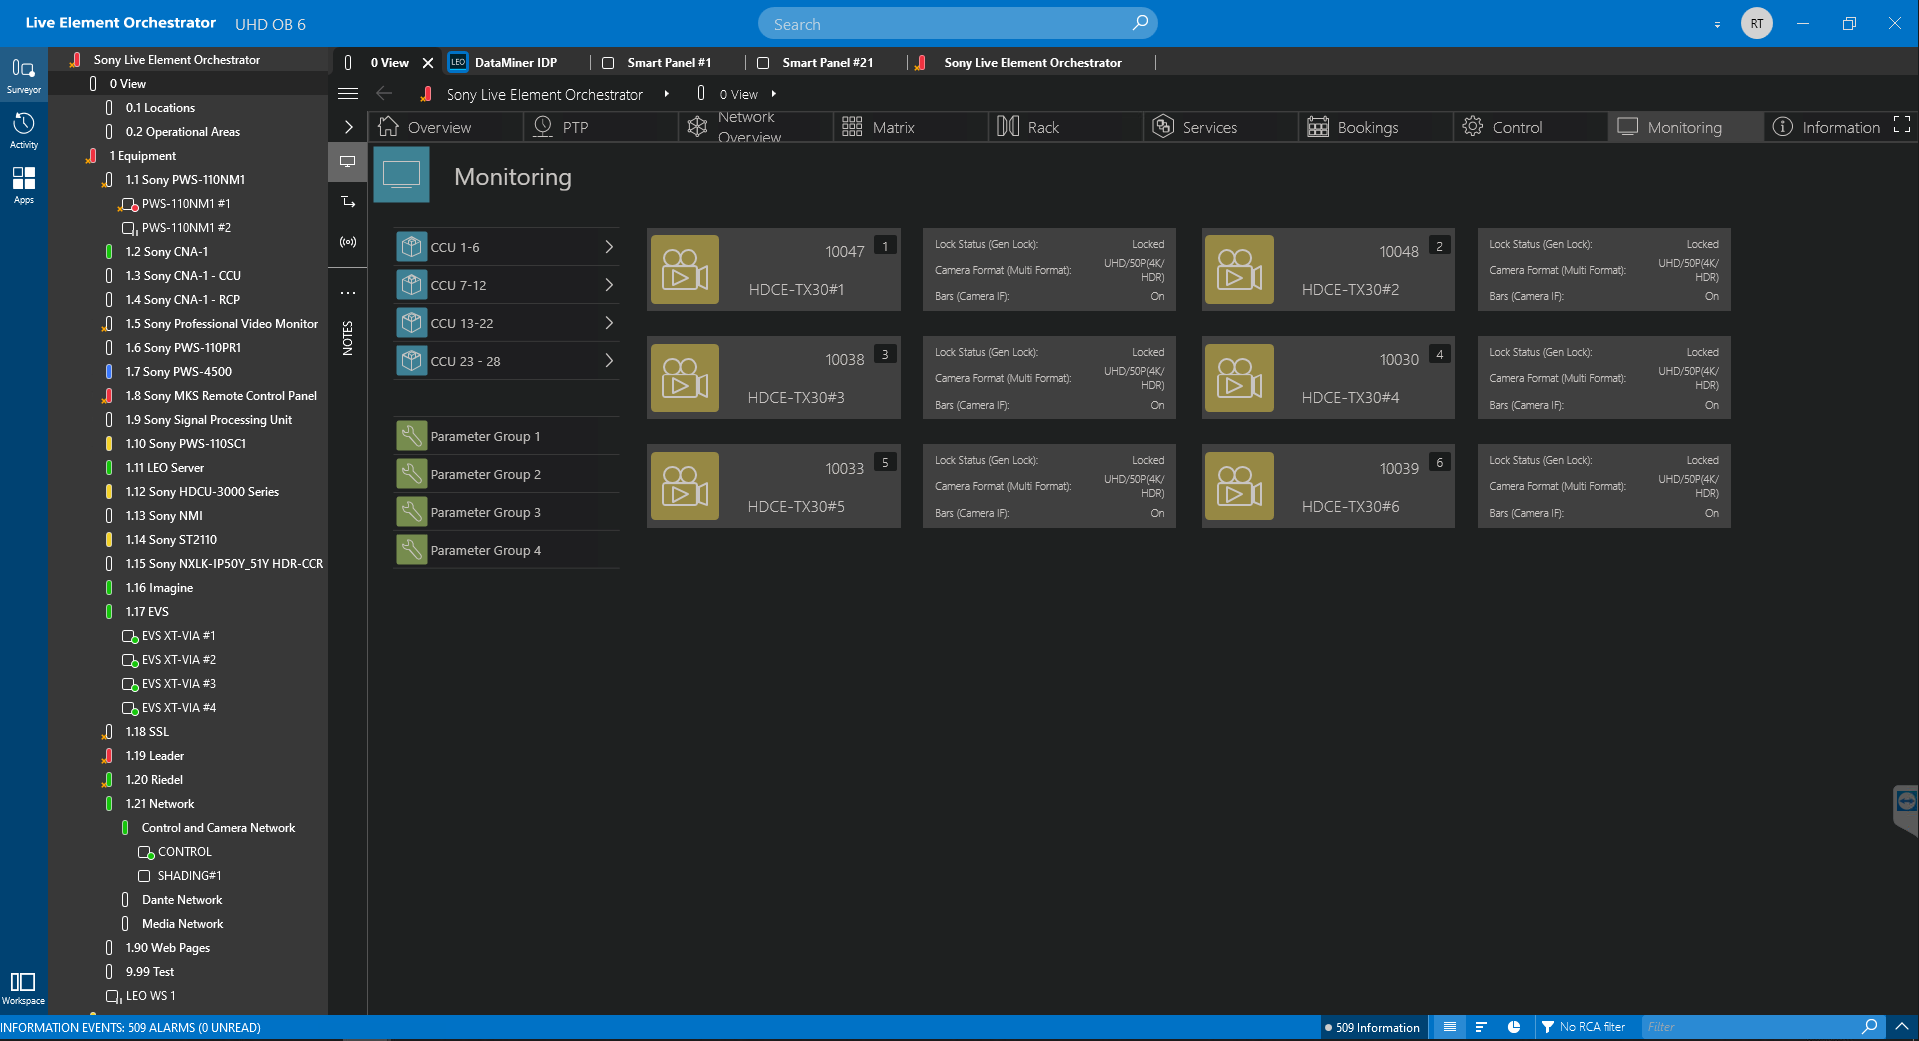Switch to the Overview page tab

pos(445,127)
